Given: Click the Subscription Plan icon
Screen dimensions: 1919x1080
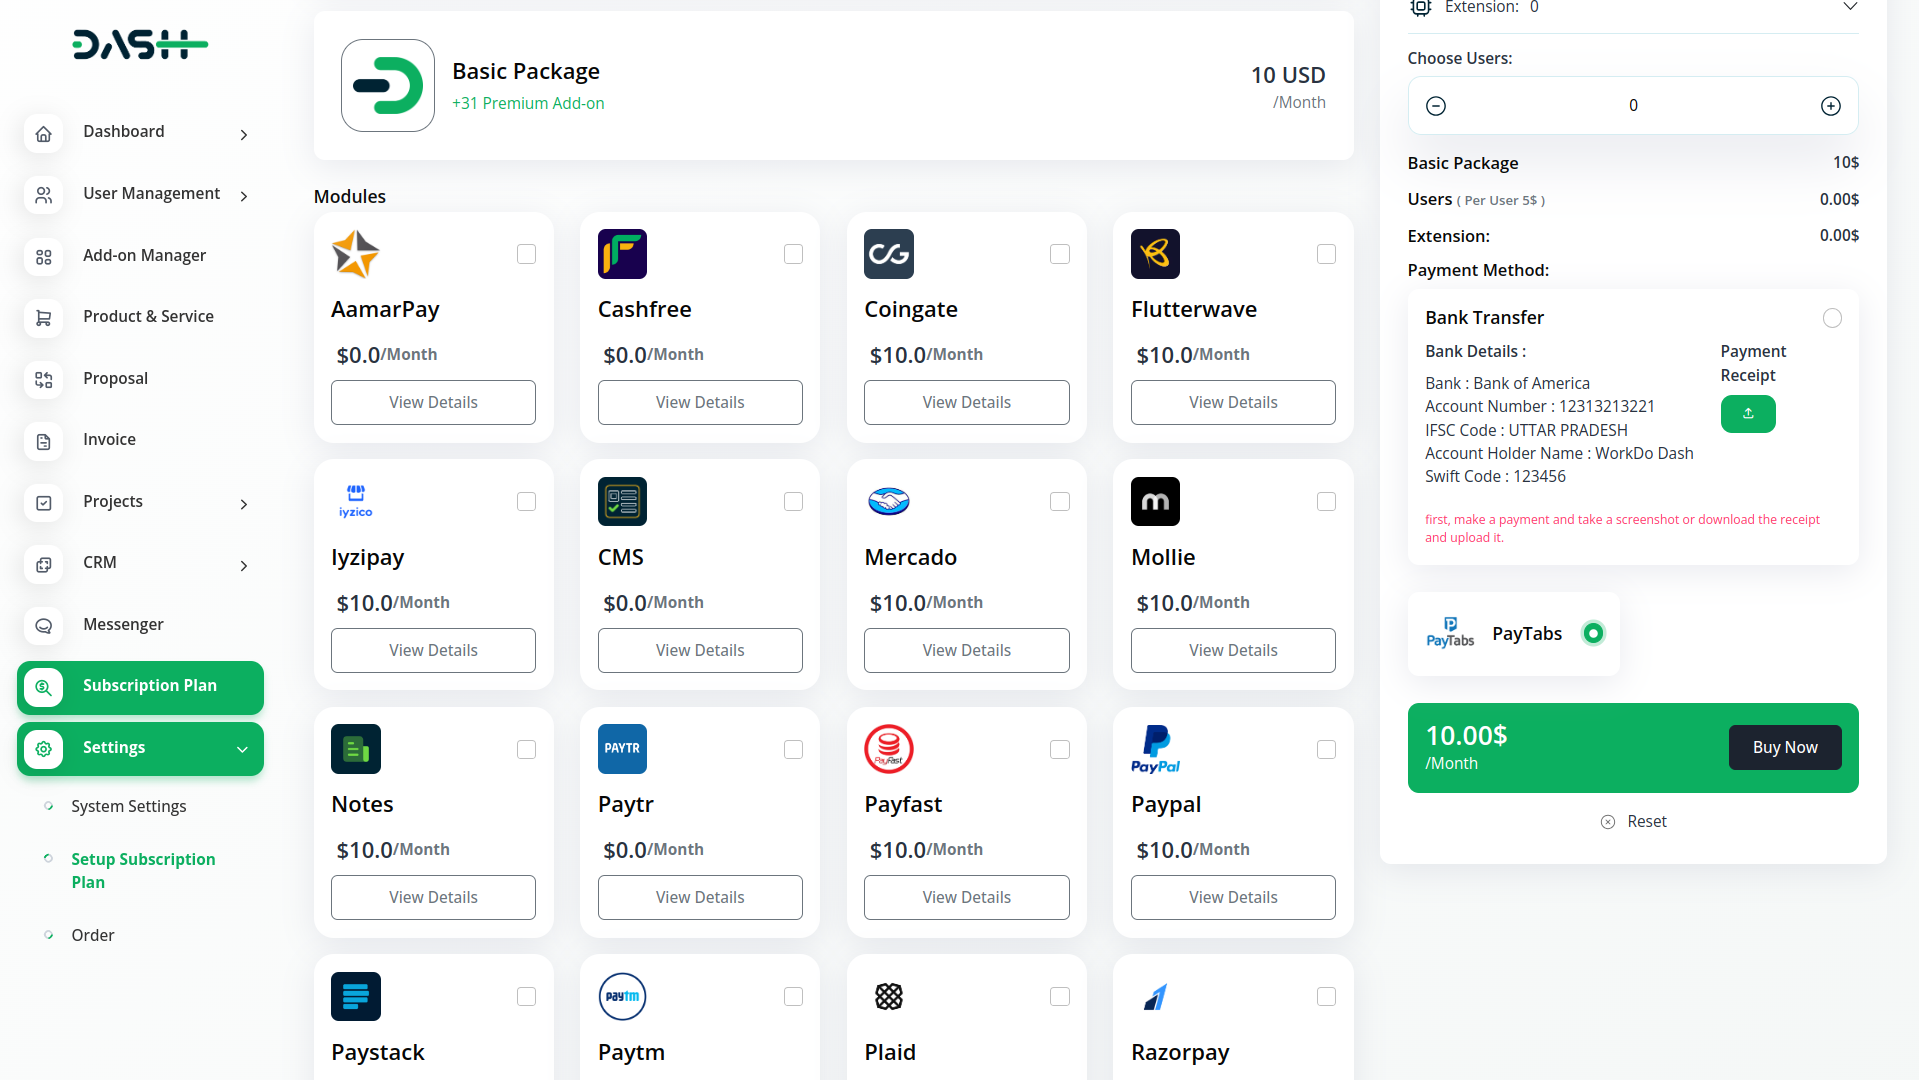Looking at the screenshot, I should (x=44, y=687).
